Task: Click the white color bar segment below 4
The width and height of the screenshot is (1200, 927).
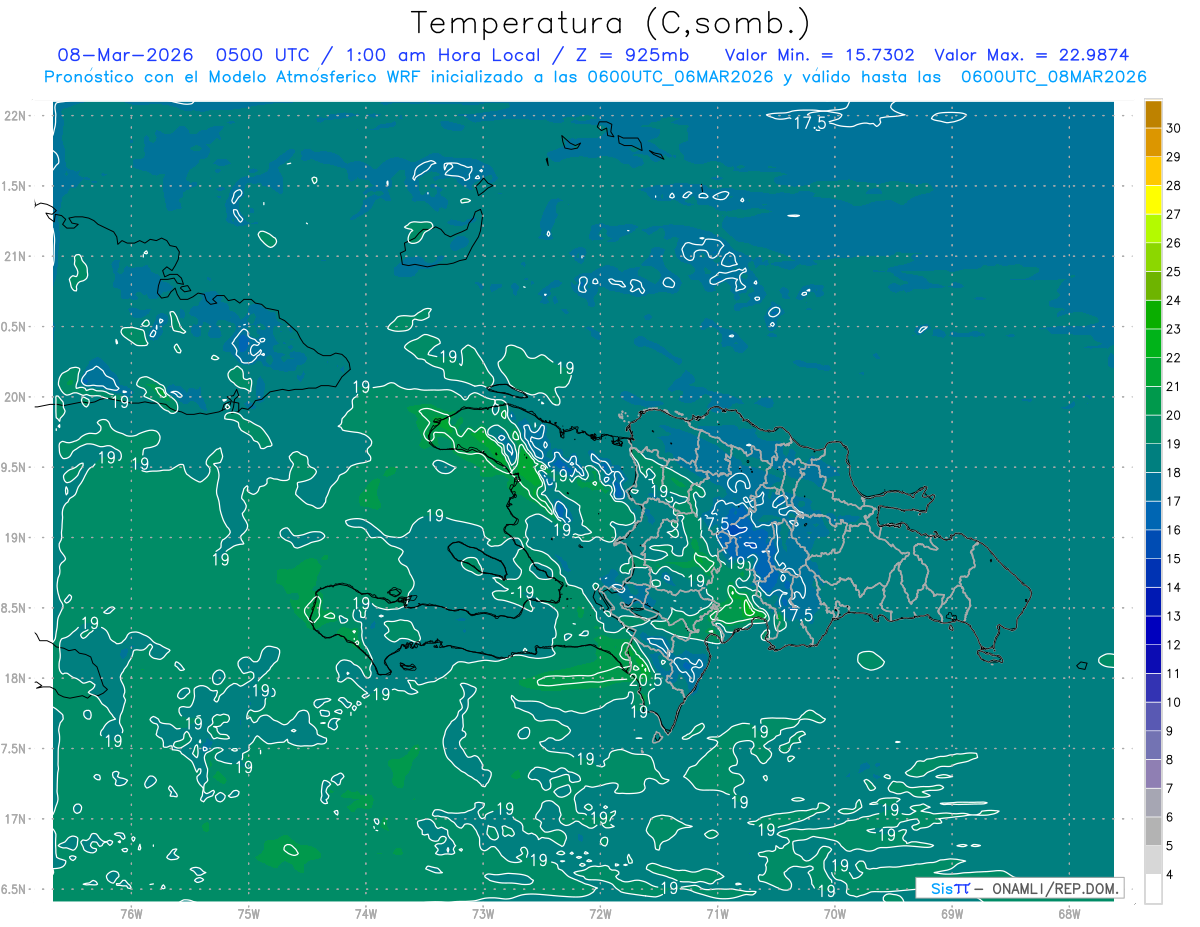Action: (x=1153, y=890)
